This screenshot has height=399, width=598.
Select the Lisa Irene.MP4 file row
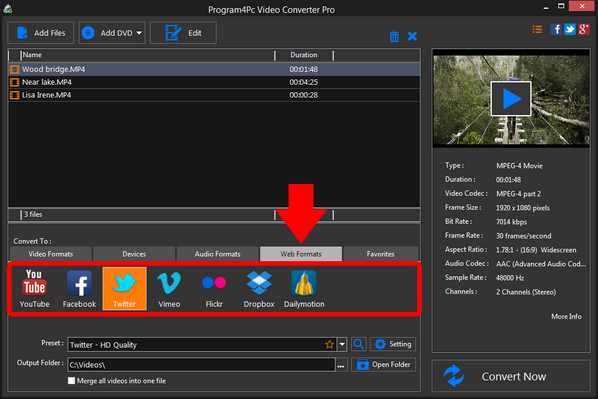tap(214, 95)
